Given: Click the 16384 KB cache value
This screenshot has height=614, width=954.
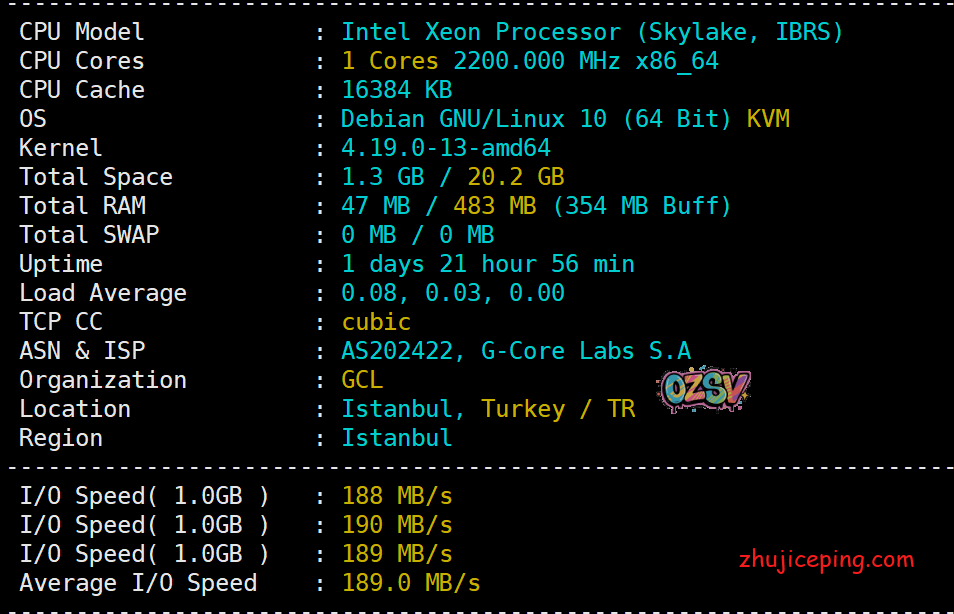Looking at the screenshot, I should (397, 90).
